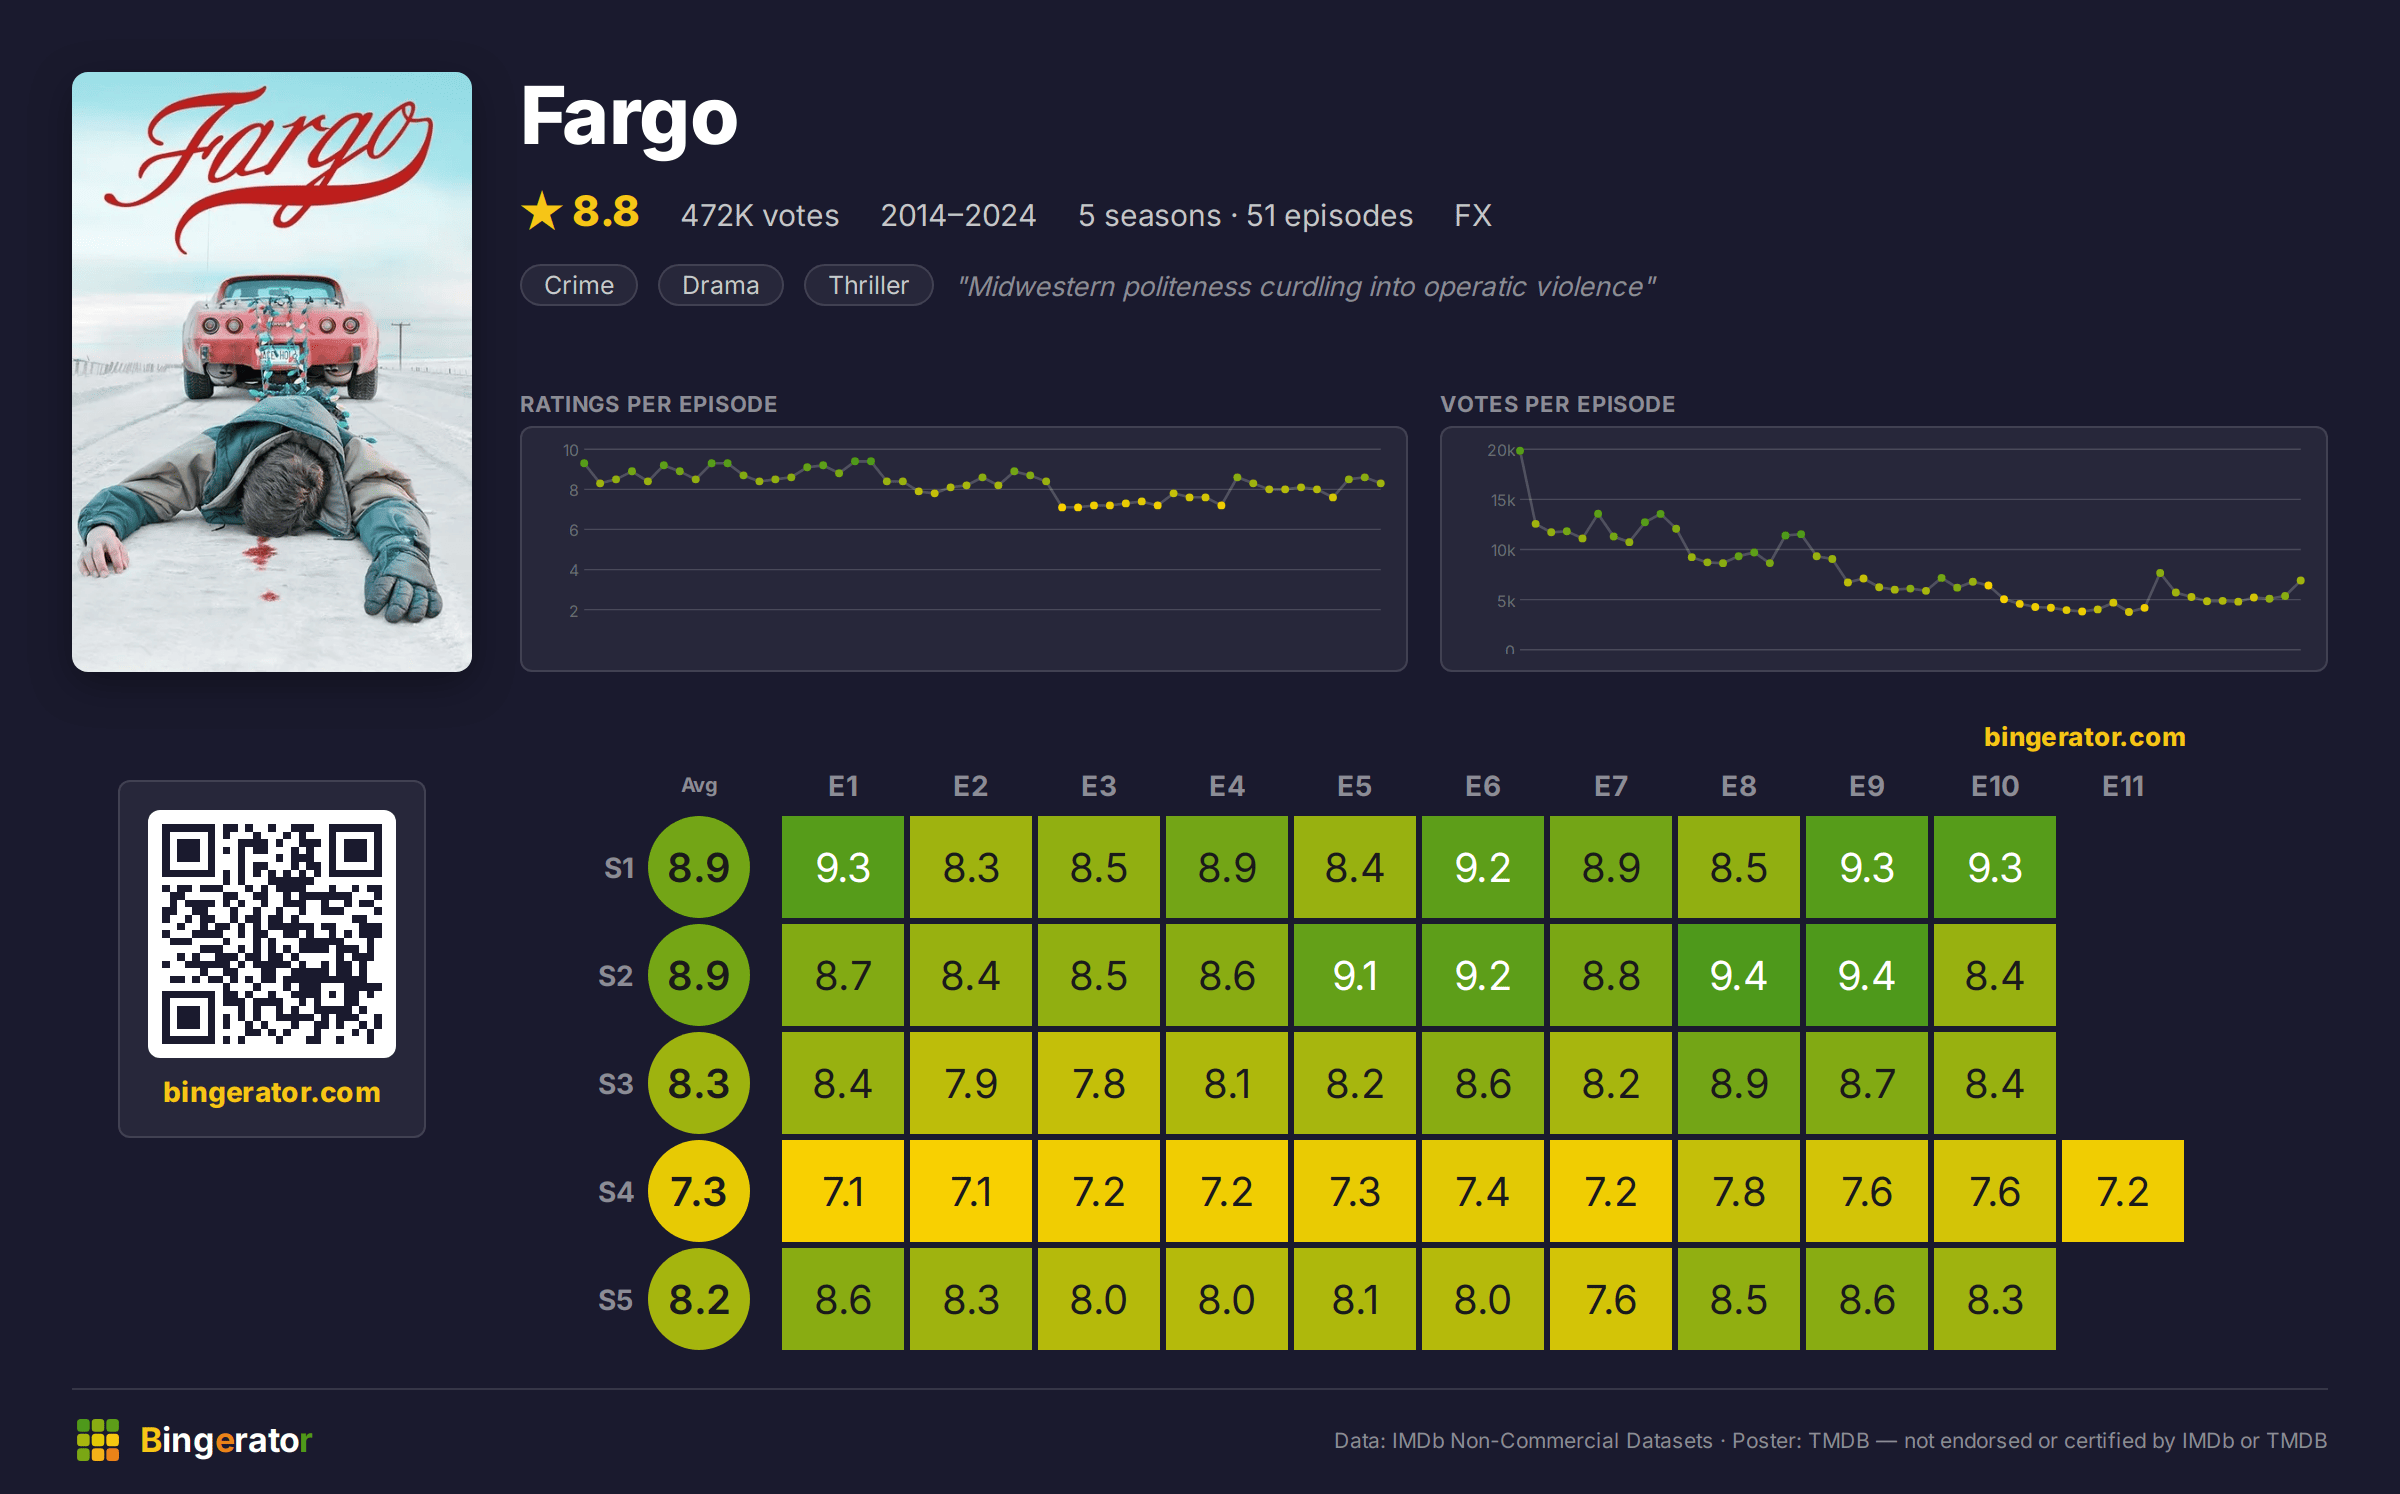Select the Drama genre tag
Viewport: 2400px width, 1494px height.
pos(721,285)
